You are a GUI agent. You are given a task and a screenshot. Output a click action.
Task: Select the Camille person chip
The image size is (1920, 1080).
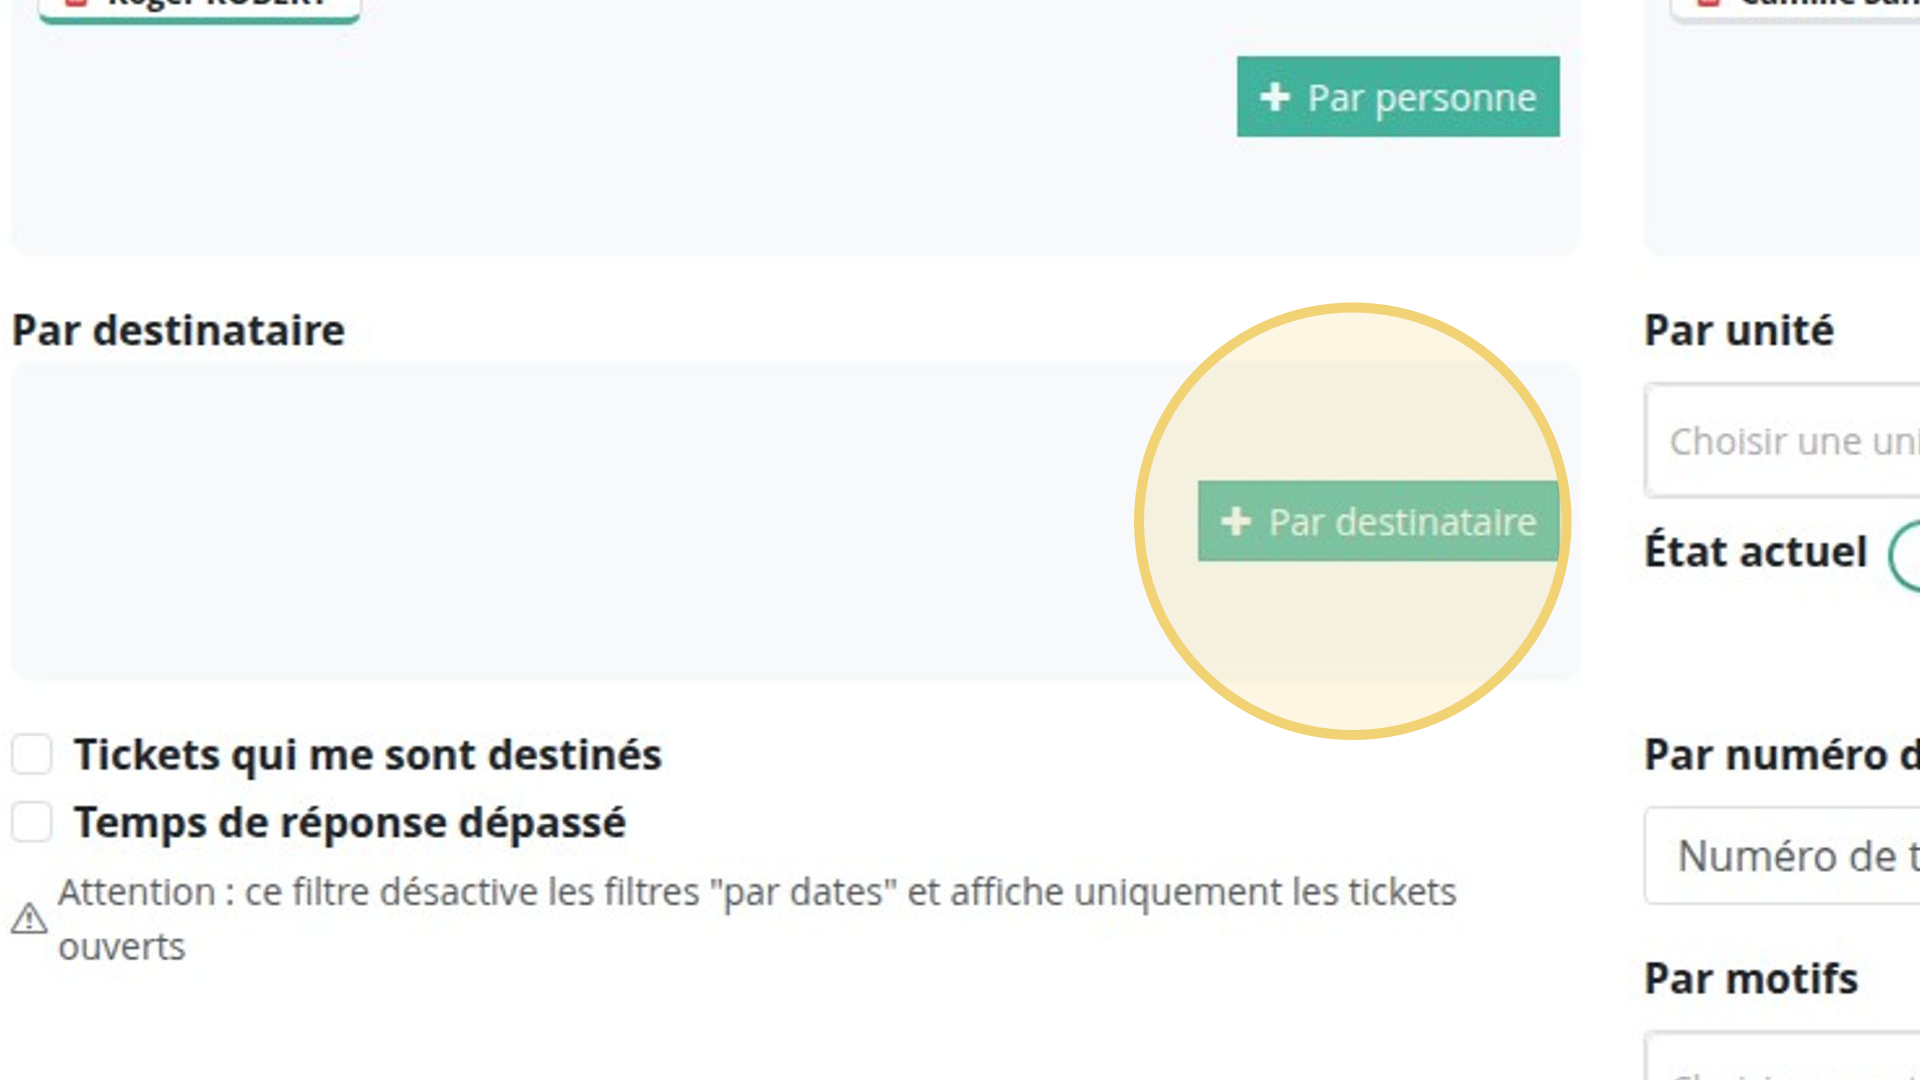tap(1795, 9)
